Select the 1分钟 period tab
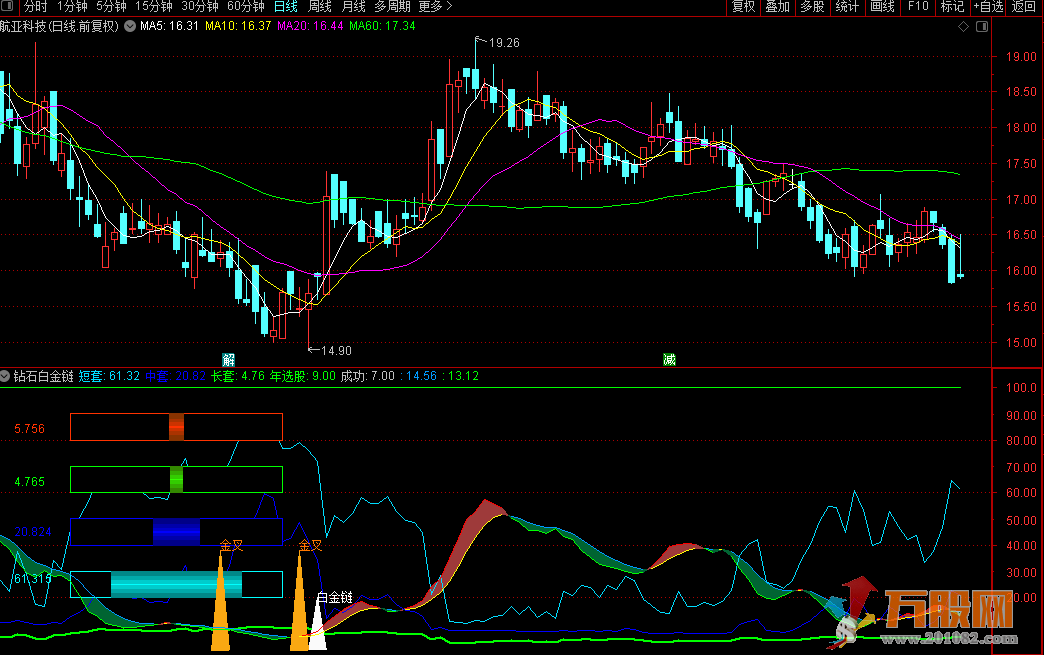This screenshot has width=1044, height=655. tap(72, 7)
